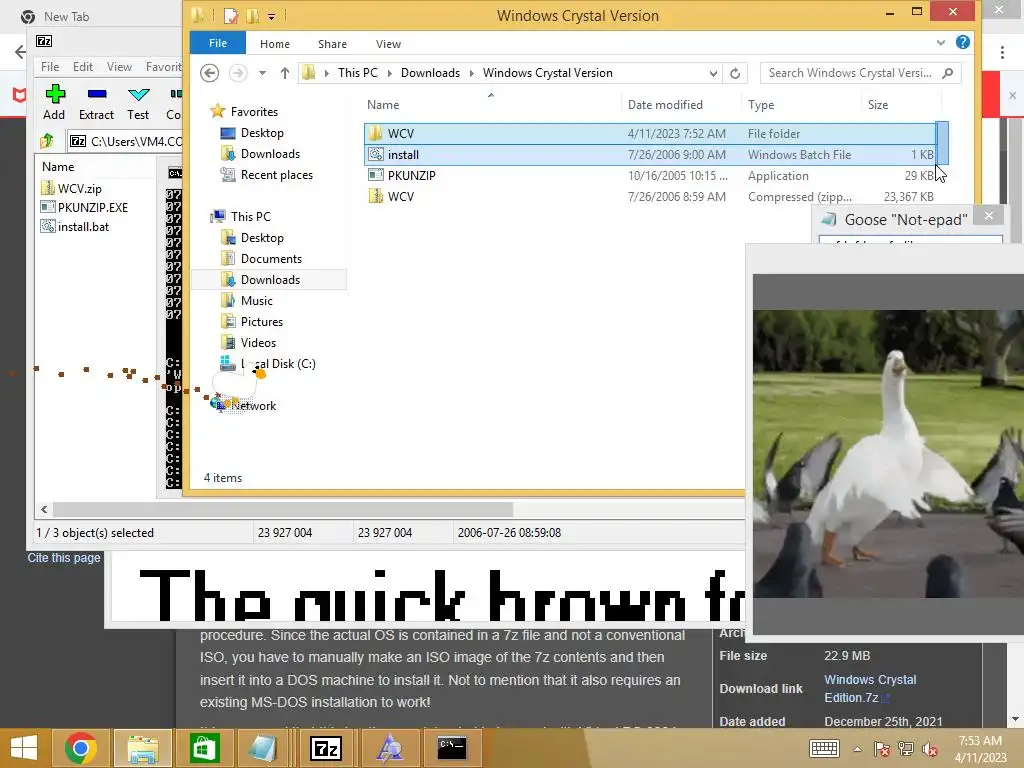Sort by the Date modified column
This screenshot has width=1024, height=768.
(665, 105)
